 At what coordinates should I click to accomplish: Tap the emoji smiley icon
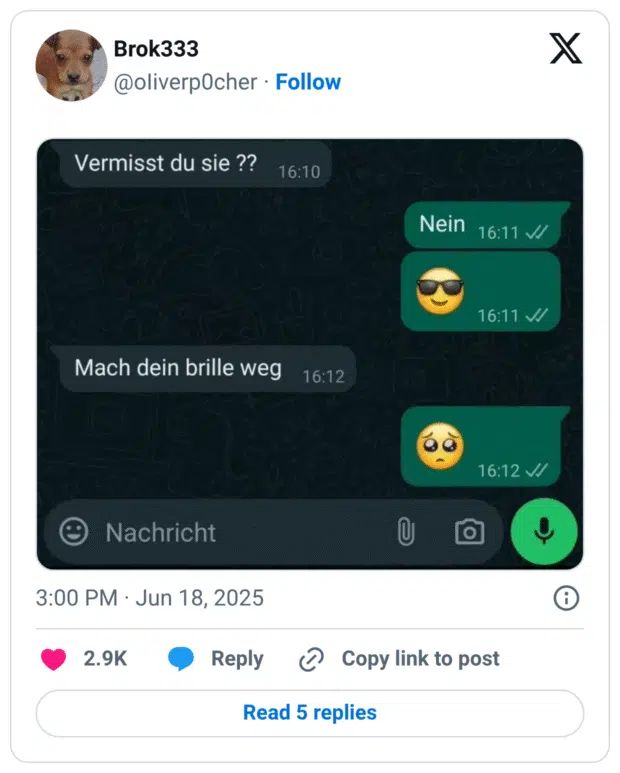[73, 532]
